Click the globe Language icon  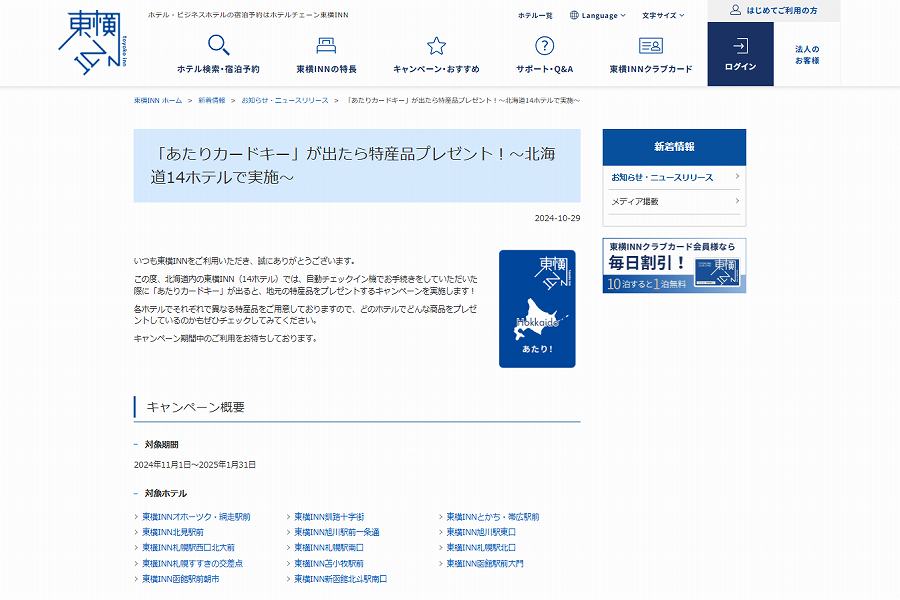coord(574,16)
